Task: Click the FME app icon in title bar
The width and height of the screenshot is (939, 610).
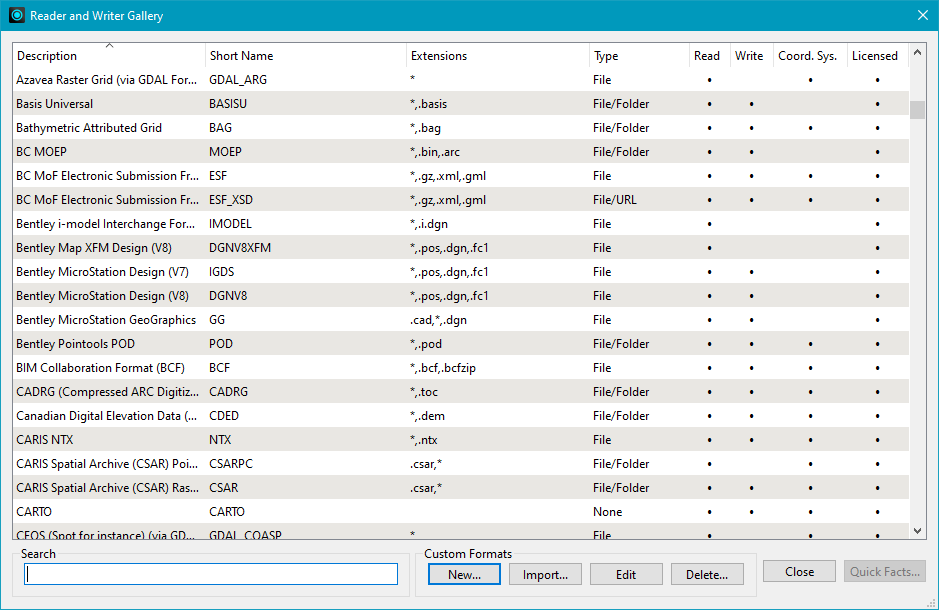Action: (17, 16)
